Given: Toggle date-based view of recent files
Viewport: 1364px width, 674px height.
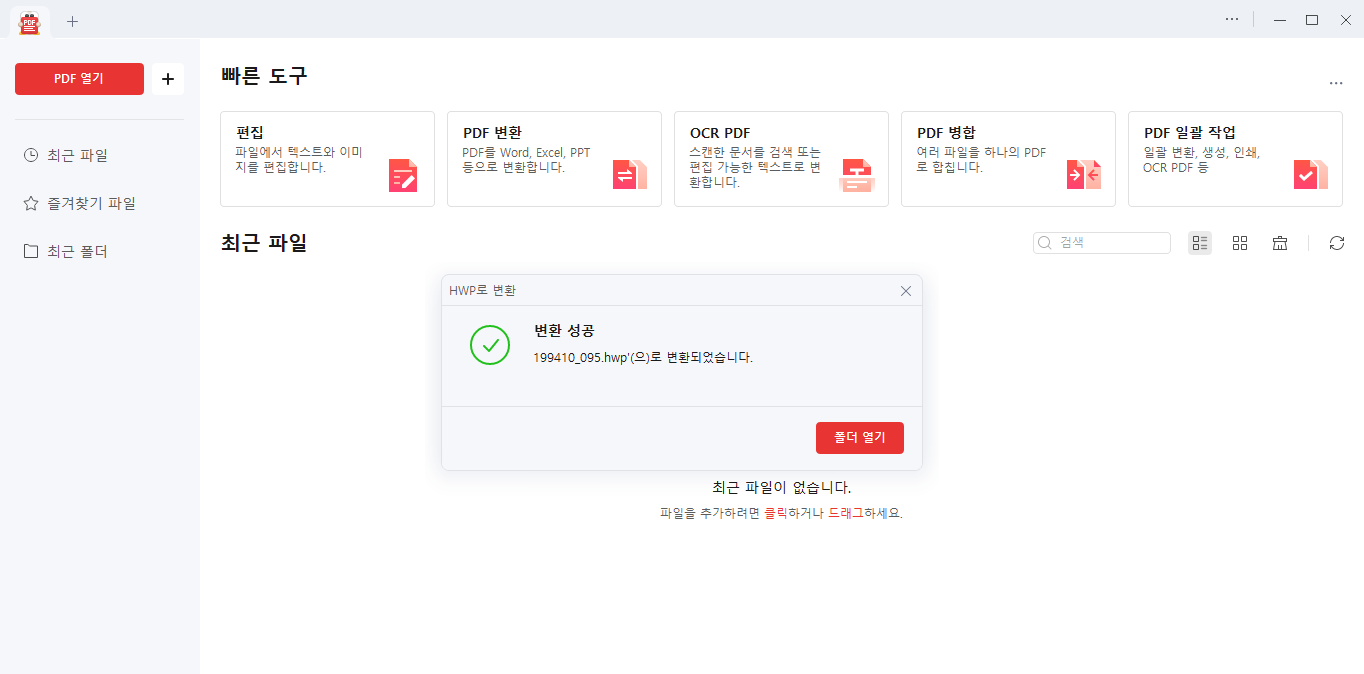Looking at the screenshot, I should pyautogui.click(x=1280, y=242).
